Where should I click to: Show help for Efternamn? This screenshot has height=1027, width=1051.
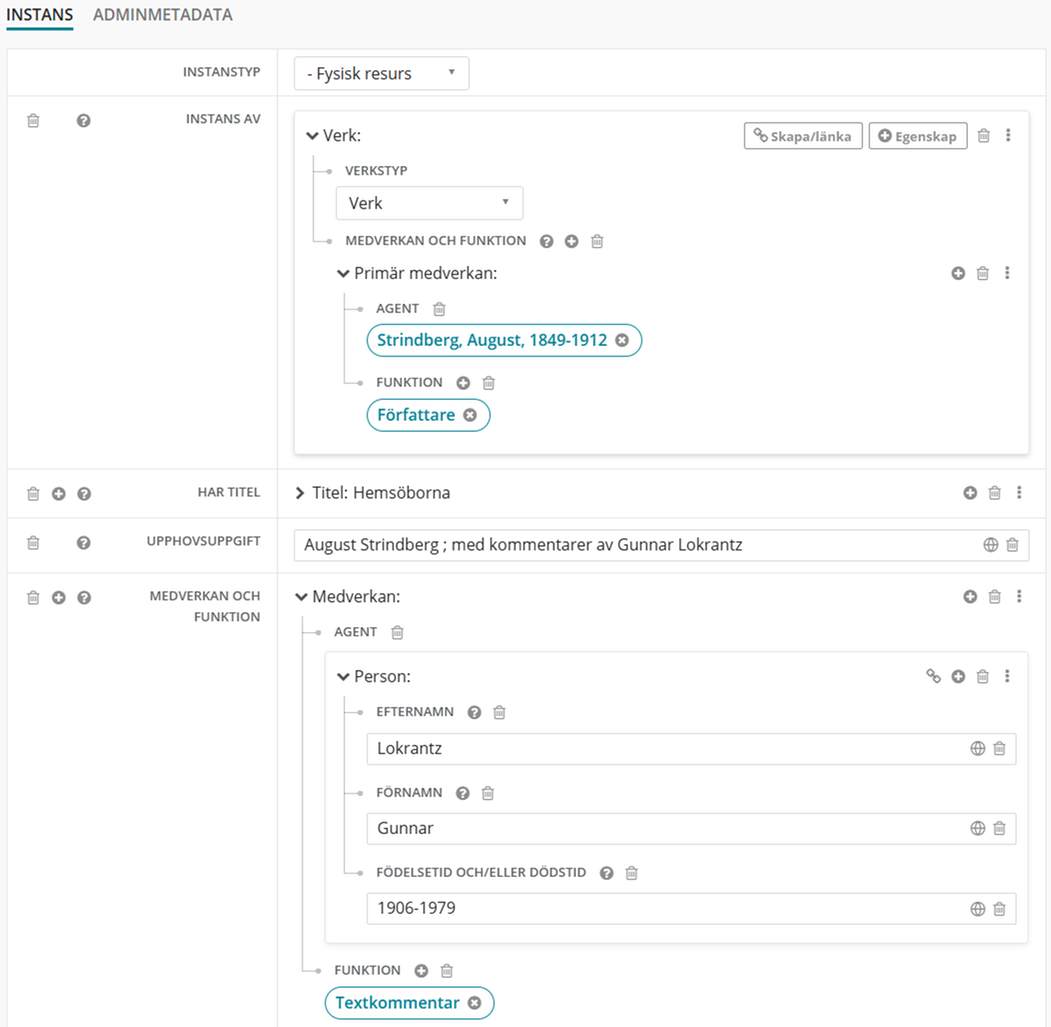click(475, 713)
